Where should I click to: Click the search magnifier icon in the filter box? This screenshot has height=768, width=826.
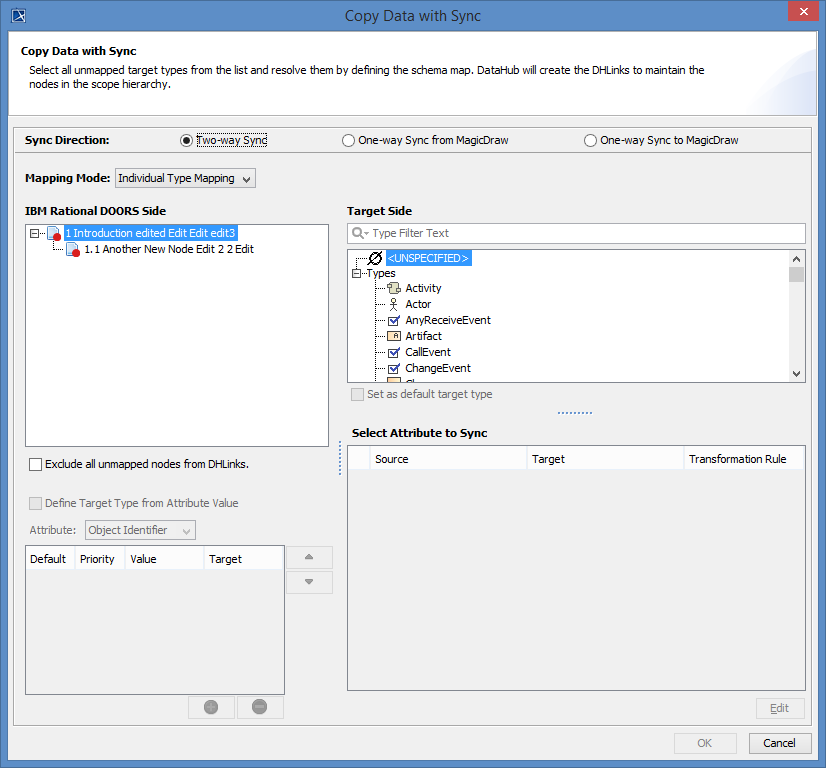[359, 233]
